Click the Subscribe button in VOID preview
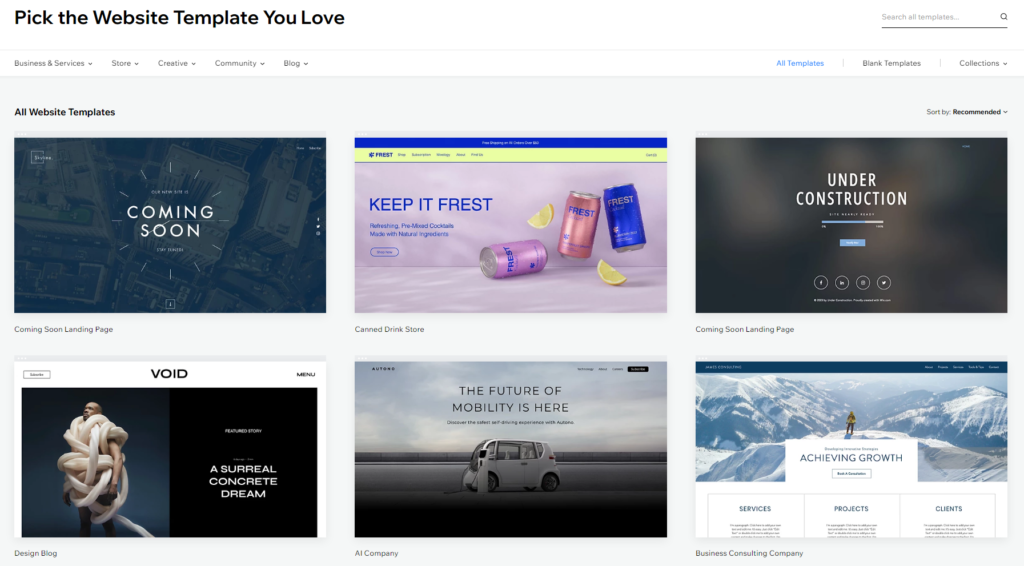Screen dimensions: 1024x566 37,374
